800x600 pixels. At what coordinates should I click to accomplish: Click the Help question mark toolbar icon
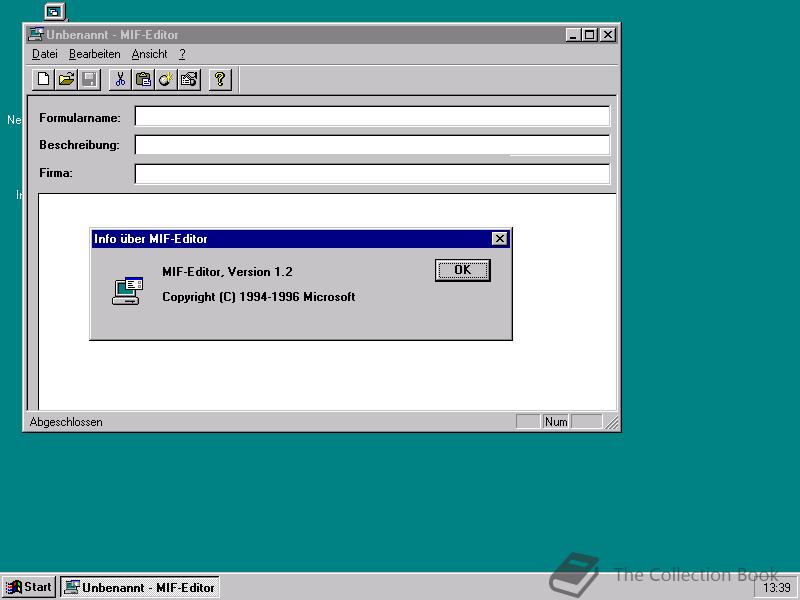(220, 80)
